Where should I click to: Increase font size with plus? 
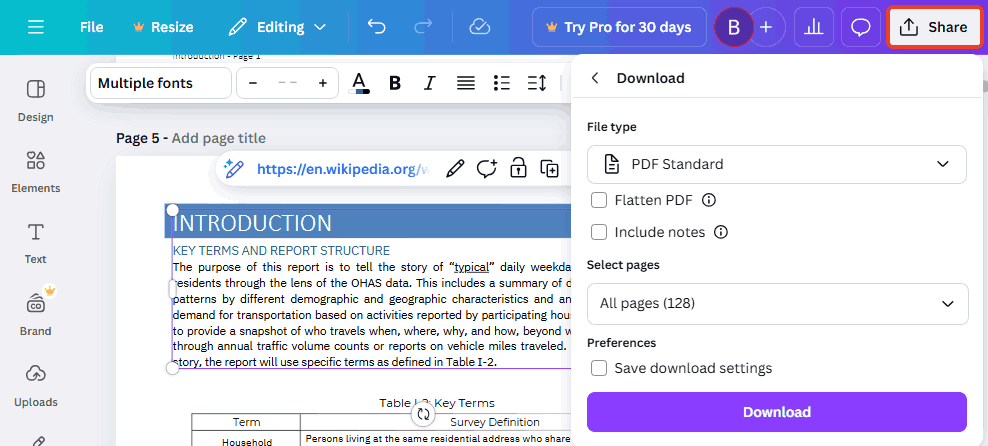[323, 83]
